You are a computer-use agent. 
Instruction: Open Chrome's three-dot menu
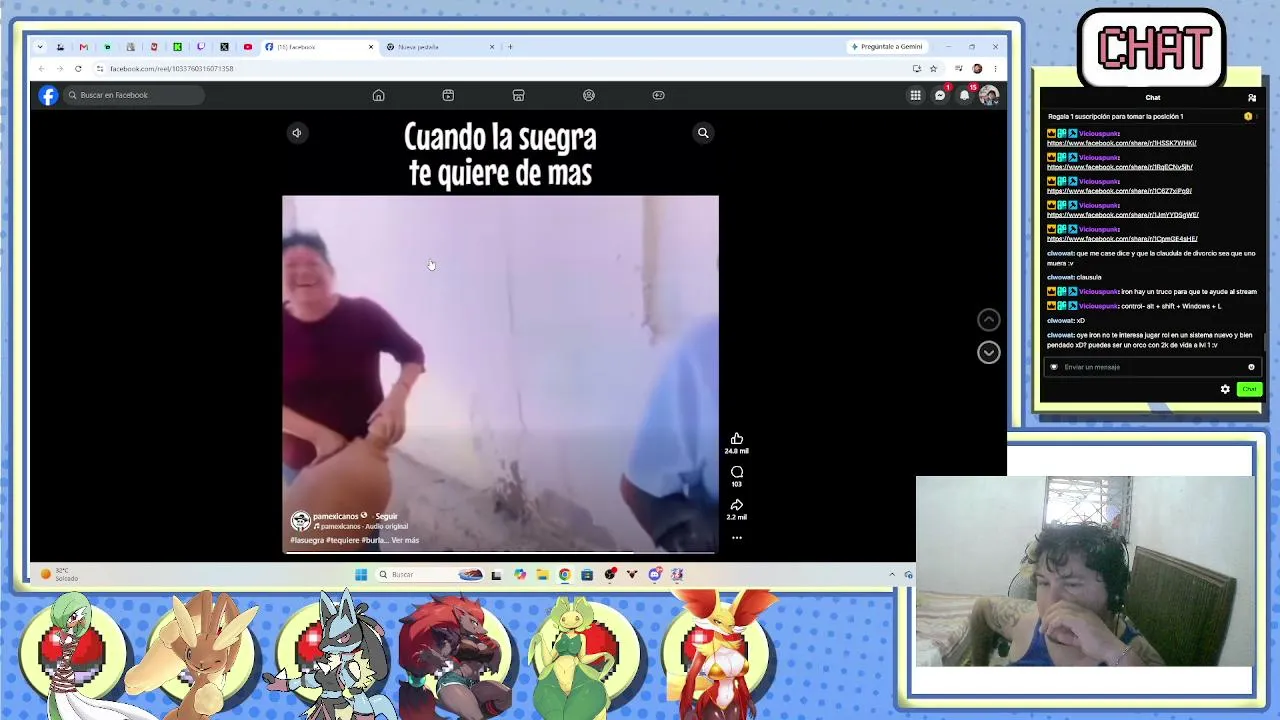pos(995,69)
